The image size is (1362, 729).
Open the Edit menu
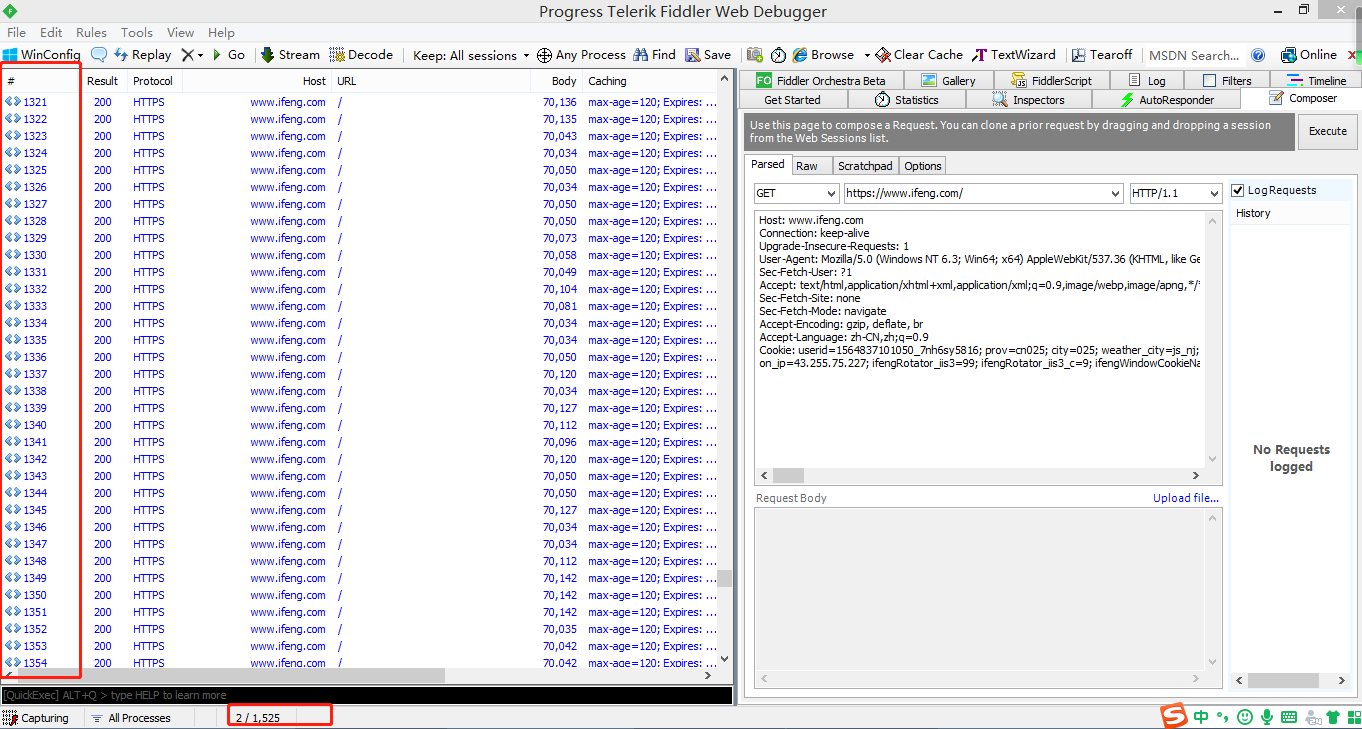(x=51, y=32)
